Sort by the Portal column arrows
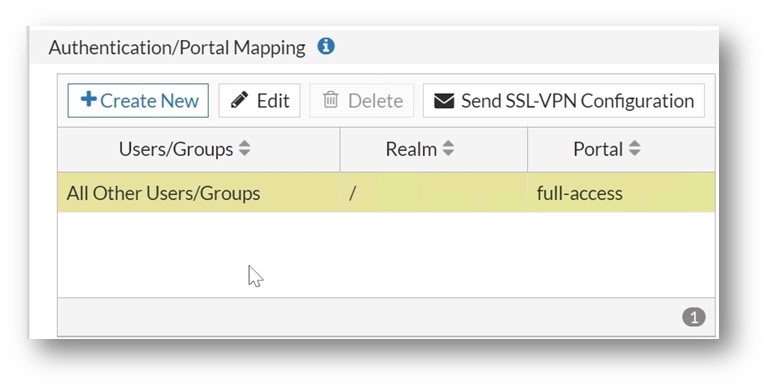This screenshot has width=771, height=391. (635, 149)
